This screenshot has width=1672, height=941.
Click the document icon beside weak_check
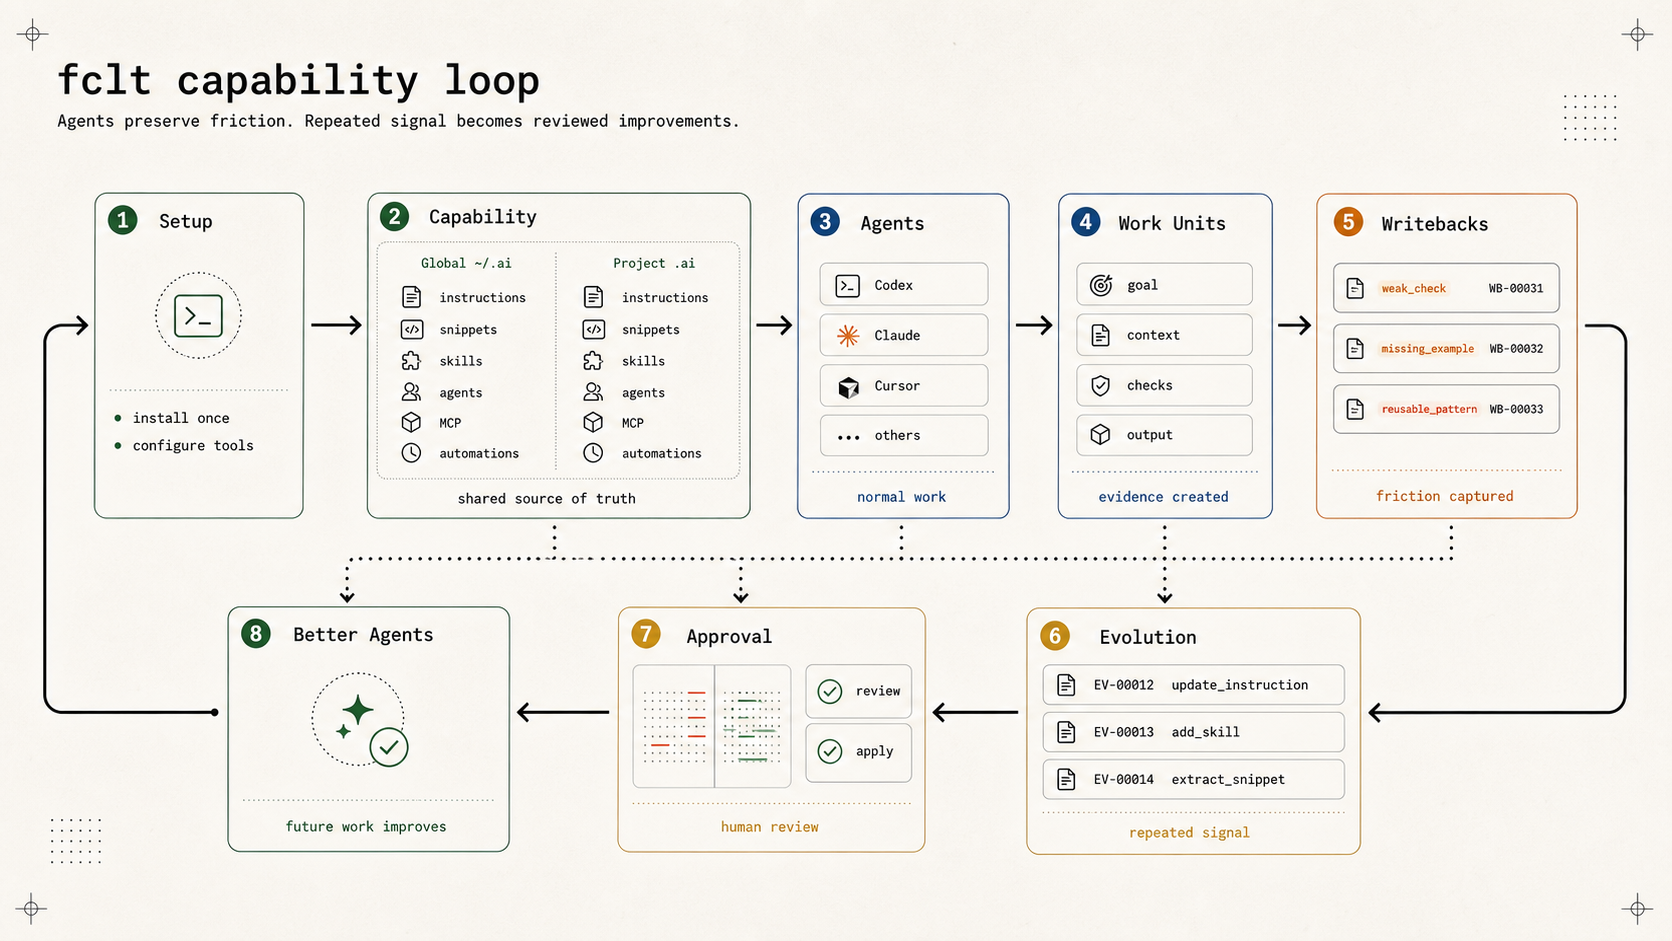[1355, 288]
